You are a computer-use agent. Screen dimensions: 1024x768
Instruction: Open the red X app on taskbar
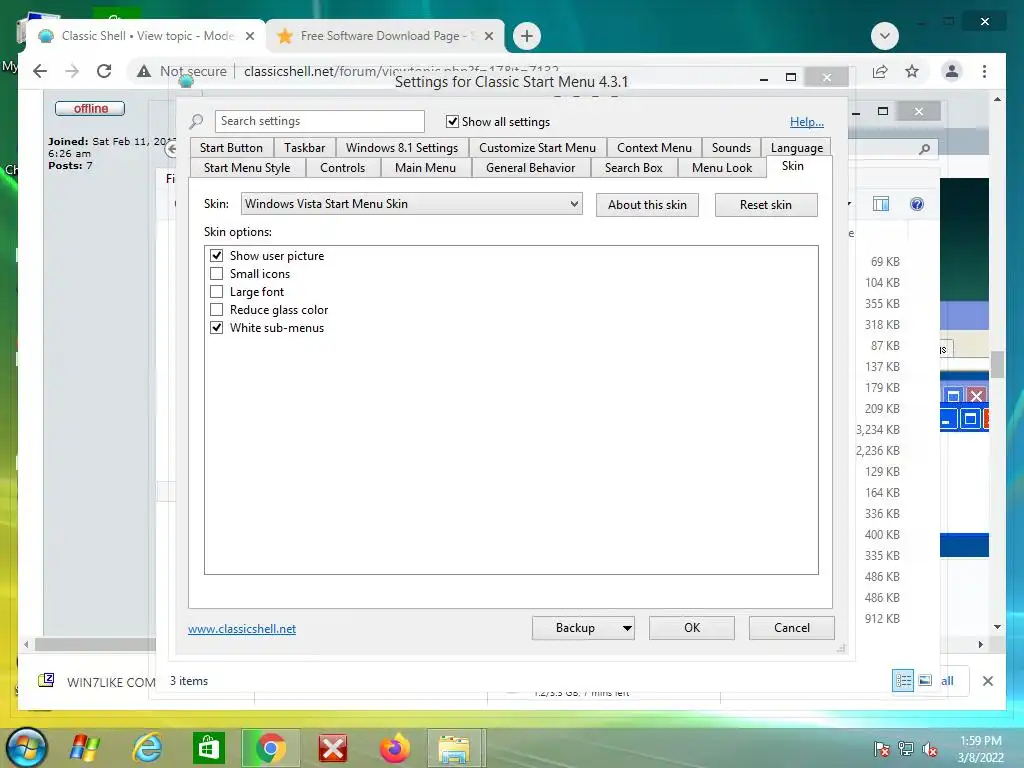pos(332,748)
